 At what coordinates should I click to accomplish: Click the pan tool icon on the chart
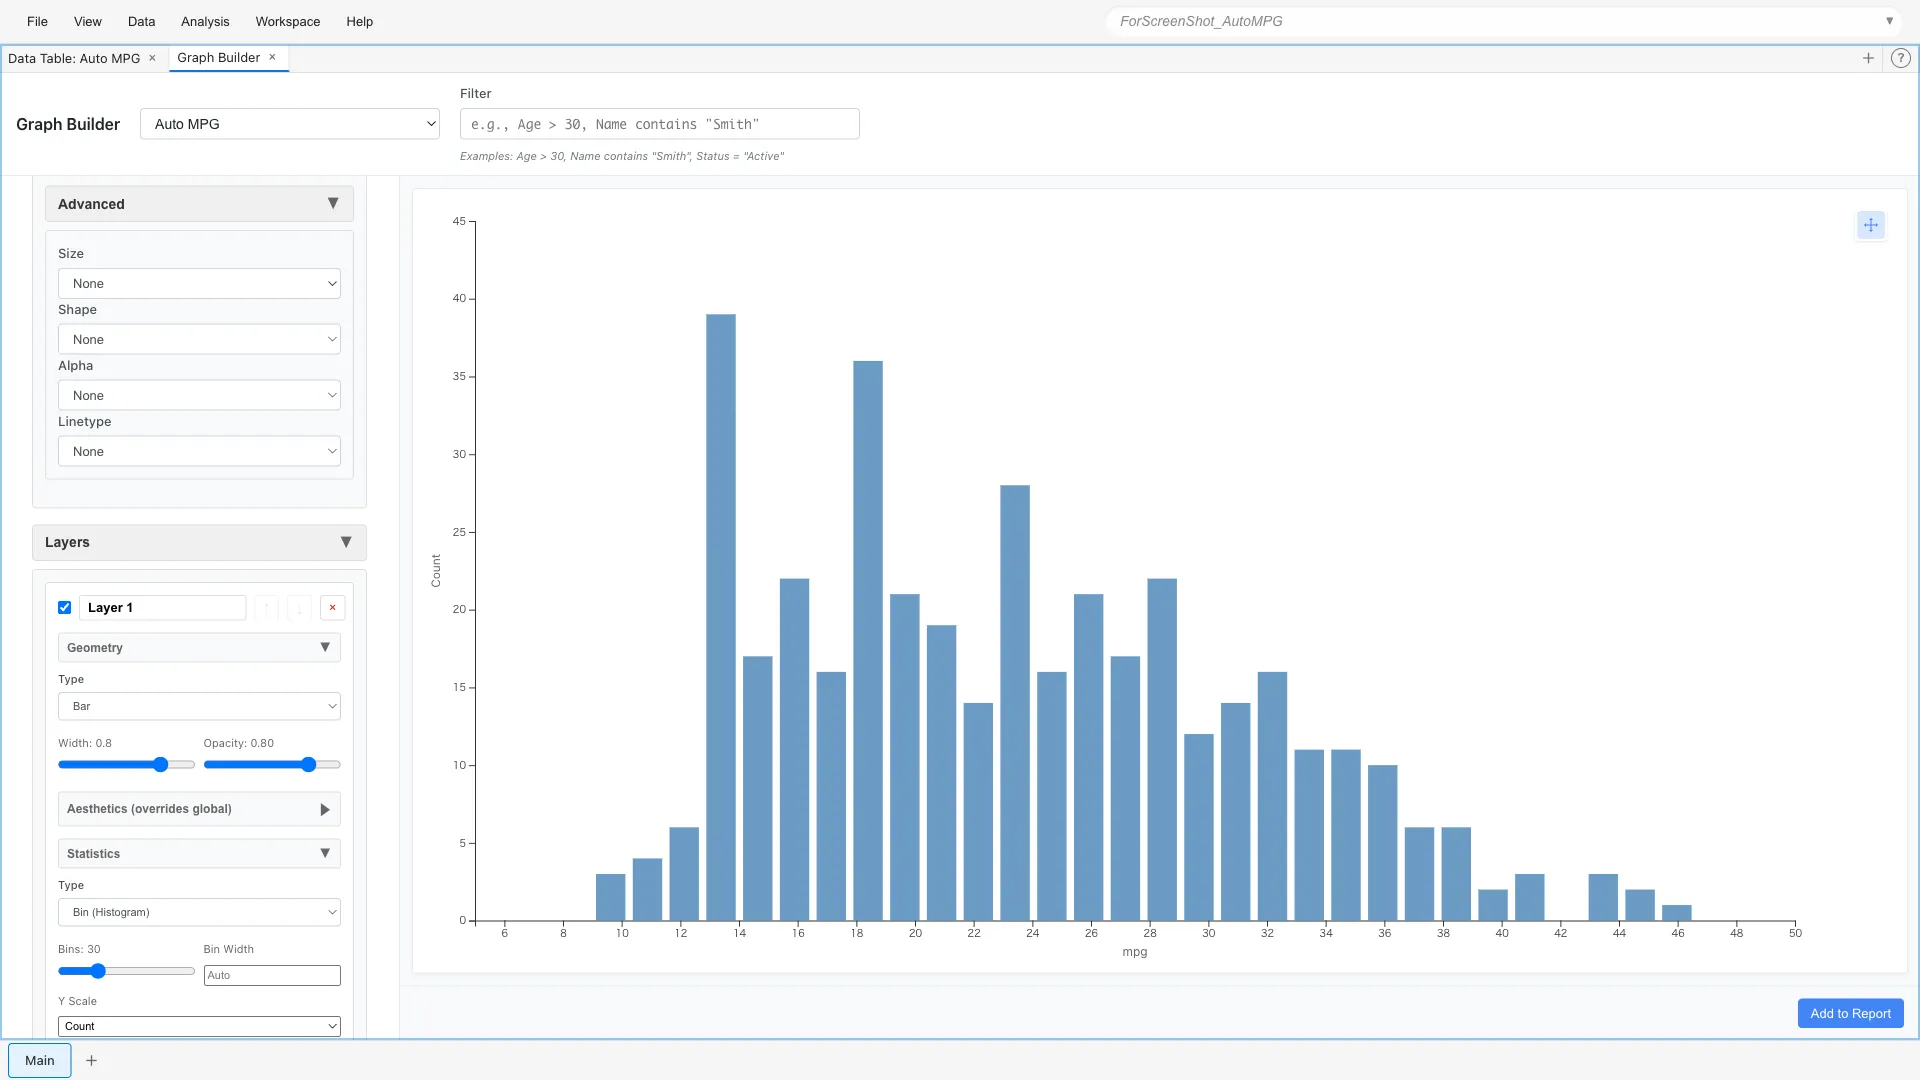click(x=1870, y=225)
